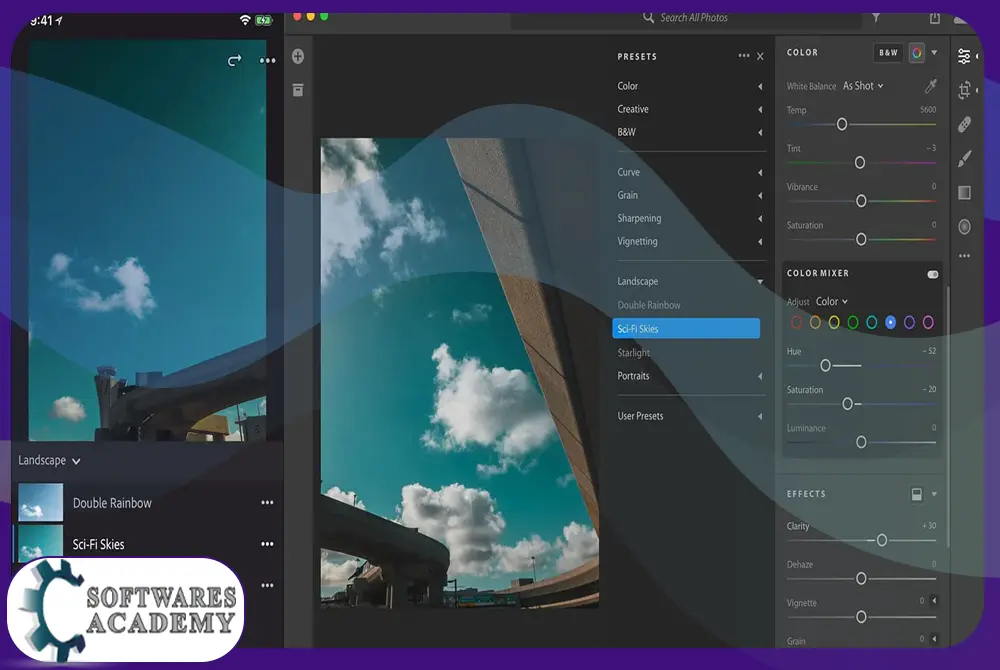Click the Hue slider handle

(x=825, y=366)
